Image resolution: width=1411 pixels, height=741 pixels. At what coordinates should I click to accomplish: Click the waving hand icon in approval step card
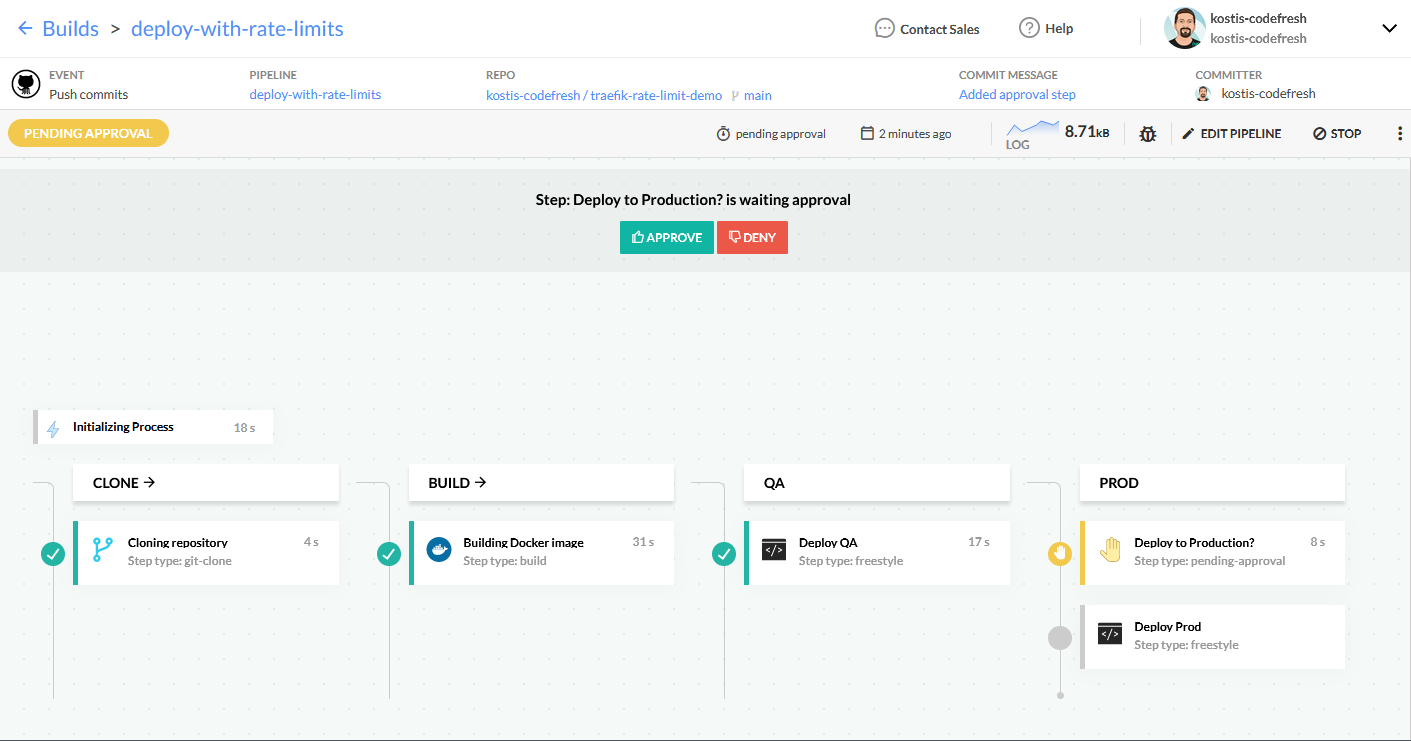1110,550
